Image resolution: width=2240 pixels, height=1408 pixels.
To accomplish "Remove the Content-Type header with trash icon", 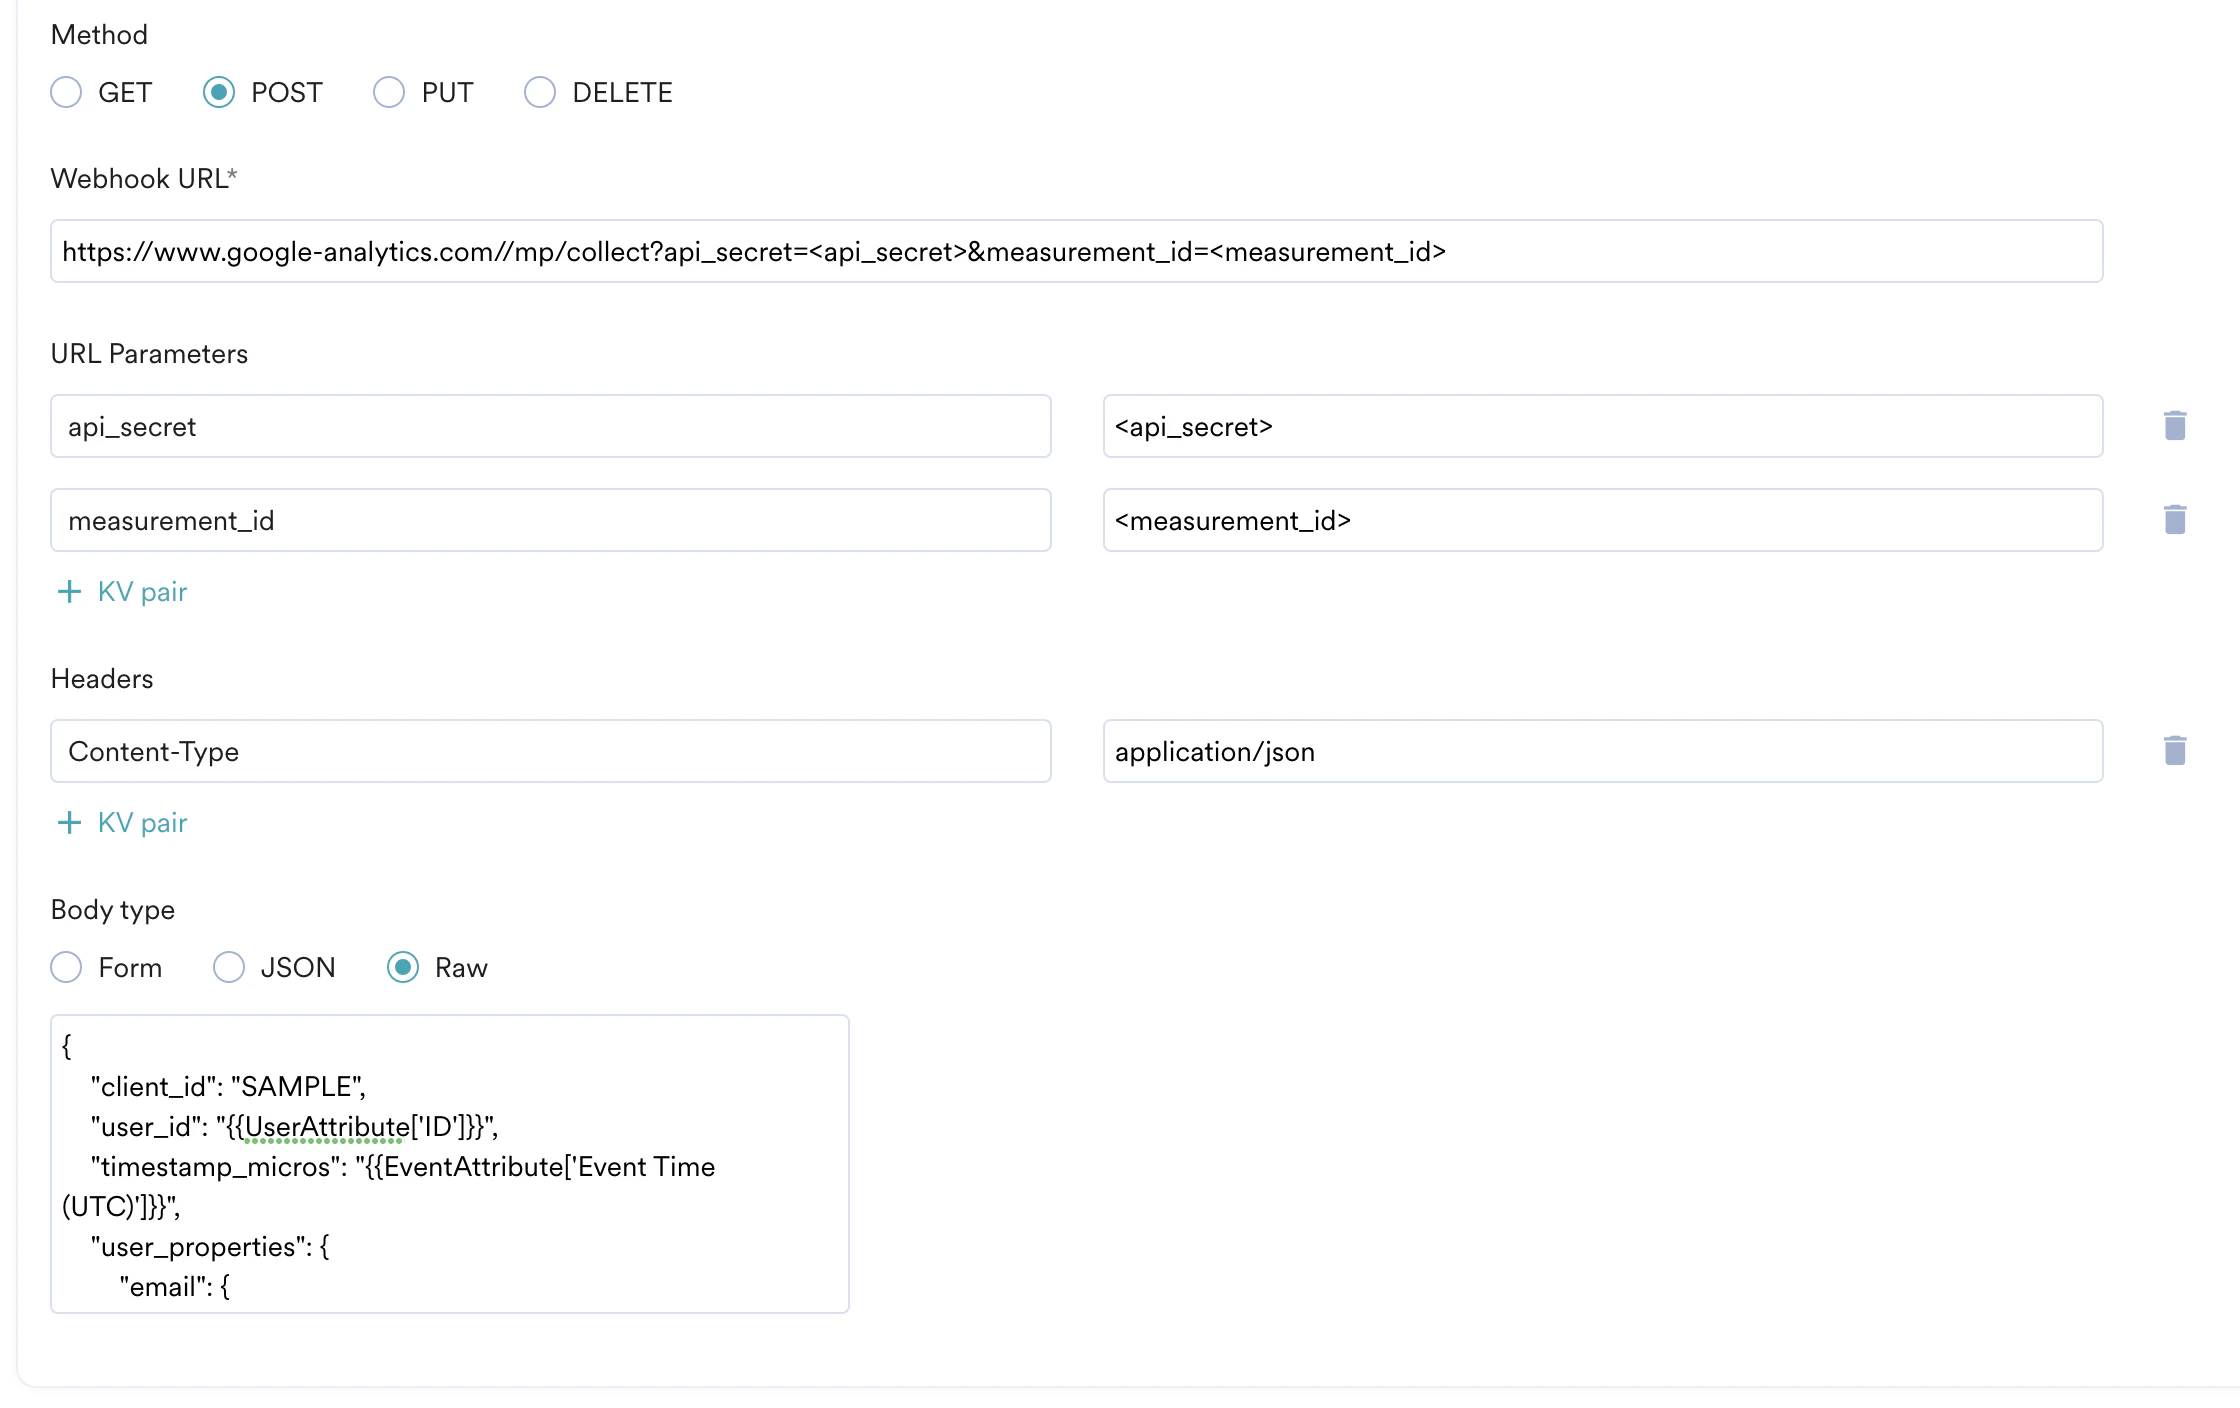I will click(2174, 751).
